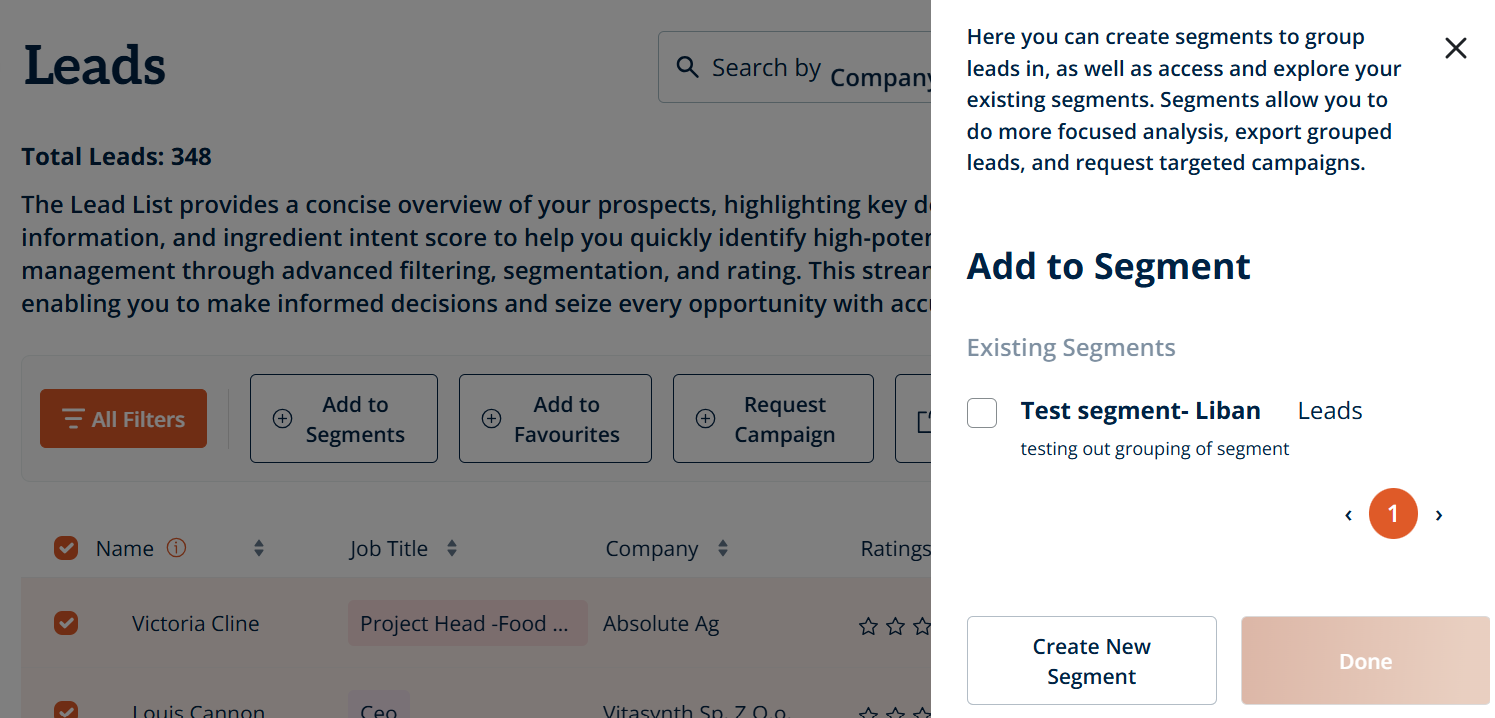This screenshot has width=1495, height=718.
Task: Click plus icon on Add to Segments
Action: tap(283, 419)
